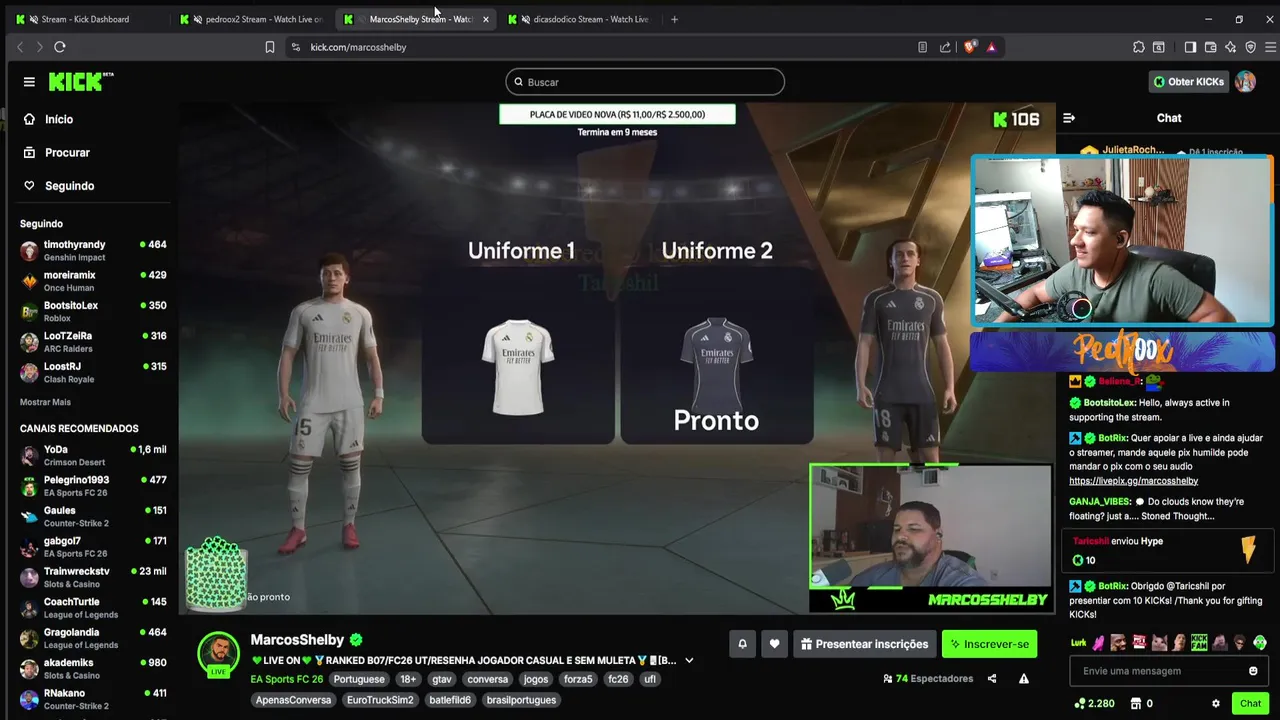Open timothyrandy followed channel
Viewport: 1280px width, 720px height.
pyautogui.click(x=93, y=250)
